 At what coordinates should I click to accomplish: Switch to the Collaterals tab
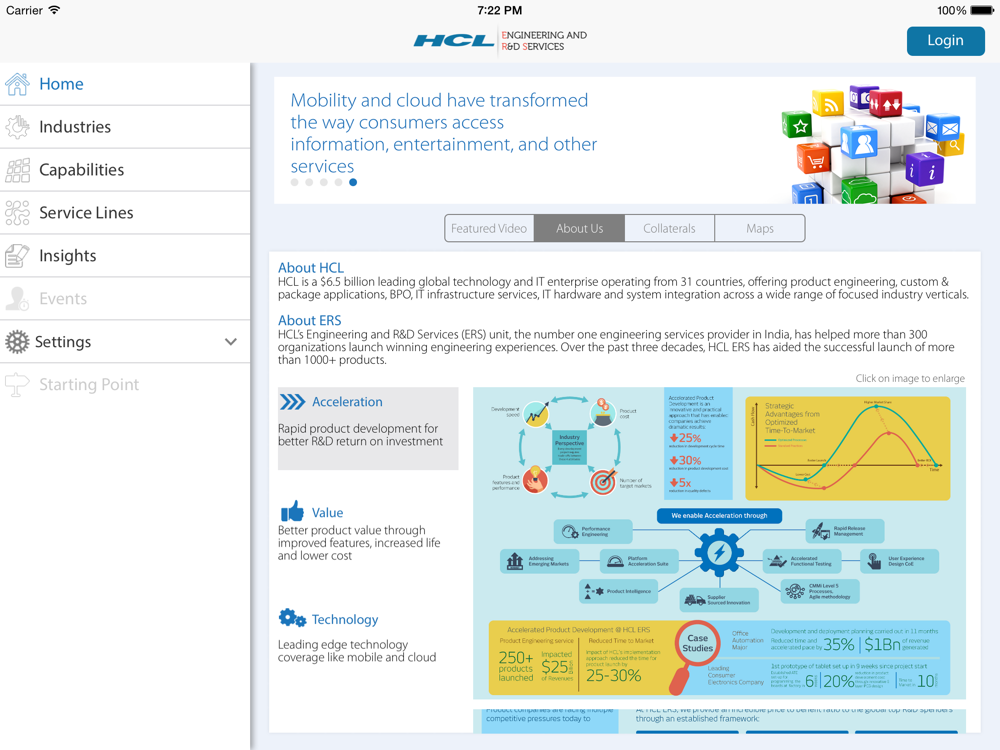pyautogui.click(x=669, y=228)
